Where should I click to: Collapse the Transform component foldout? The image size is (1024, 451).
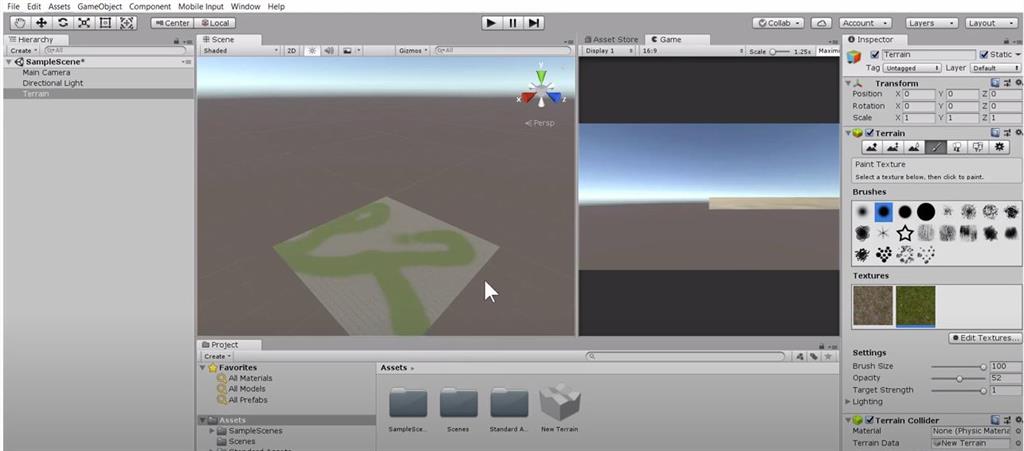point(848,84)
